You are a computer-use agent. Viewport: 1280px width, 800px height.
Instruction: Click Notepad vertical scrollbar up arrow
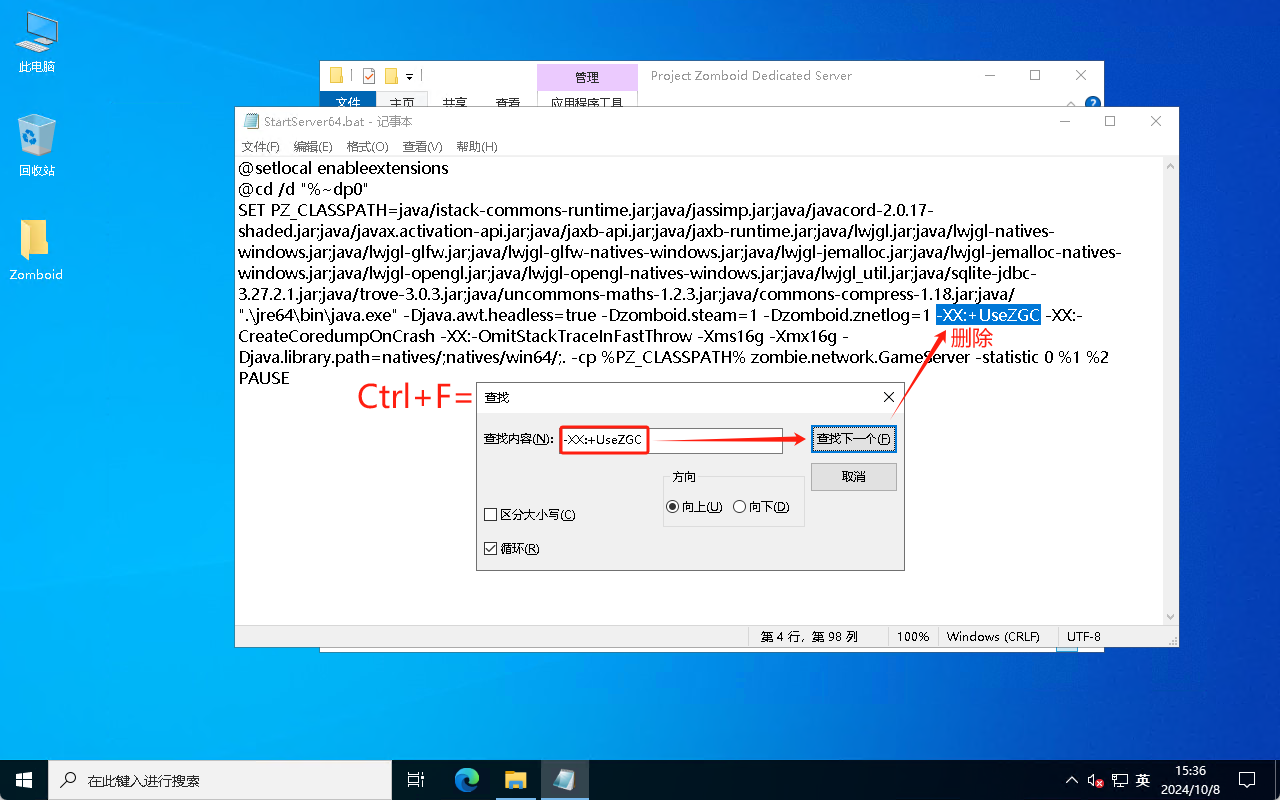pyautogui.click(x=1169, y=168)
